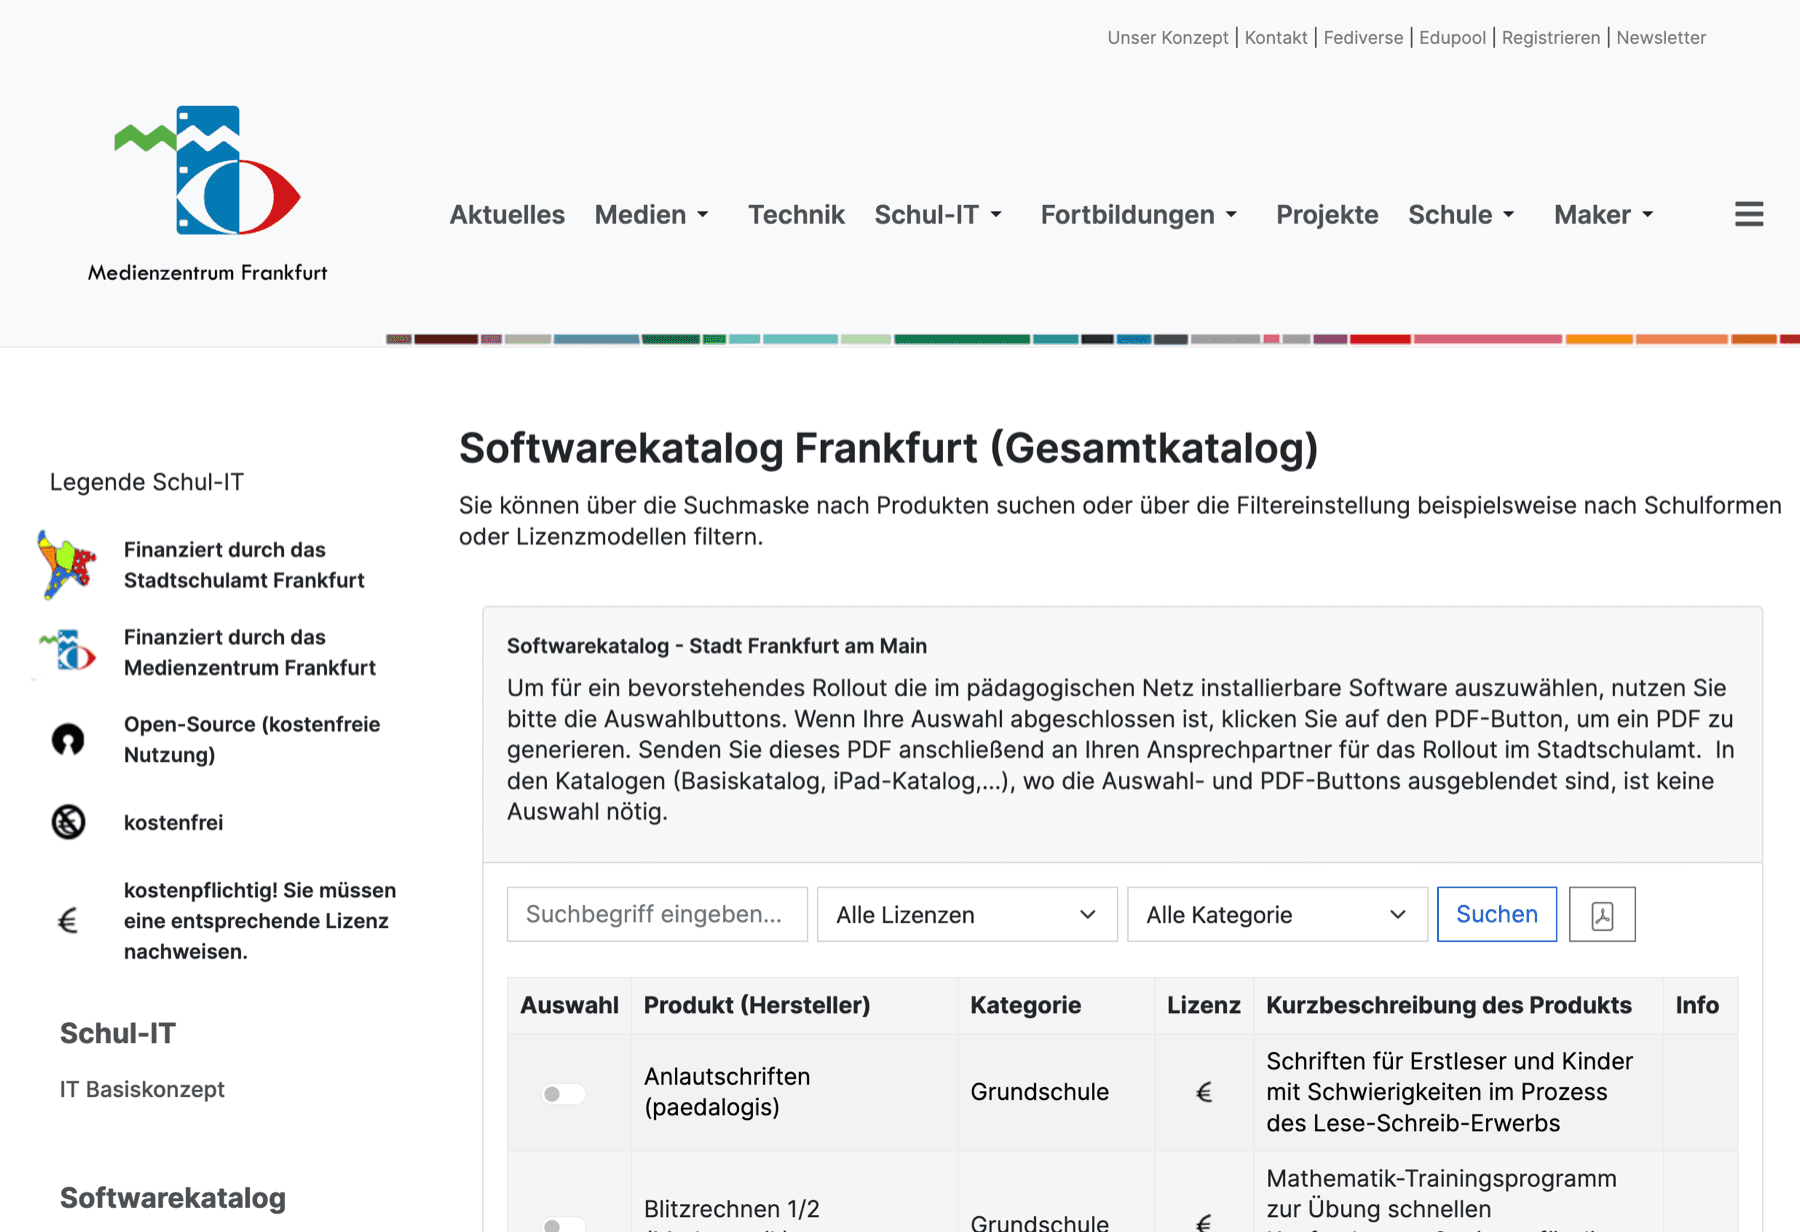Screen dimensions: 1800x1232
Task: Go to the Aktuelles menu item
Action: [507, 214]
